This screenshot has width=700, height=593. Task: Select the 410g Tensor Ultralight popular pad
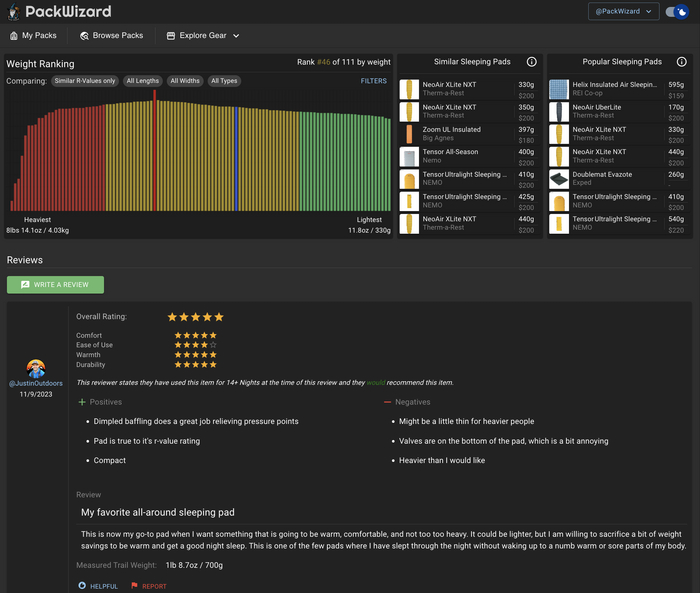[619, 201]
